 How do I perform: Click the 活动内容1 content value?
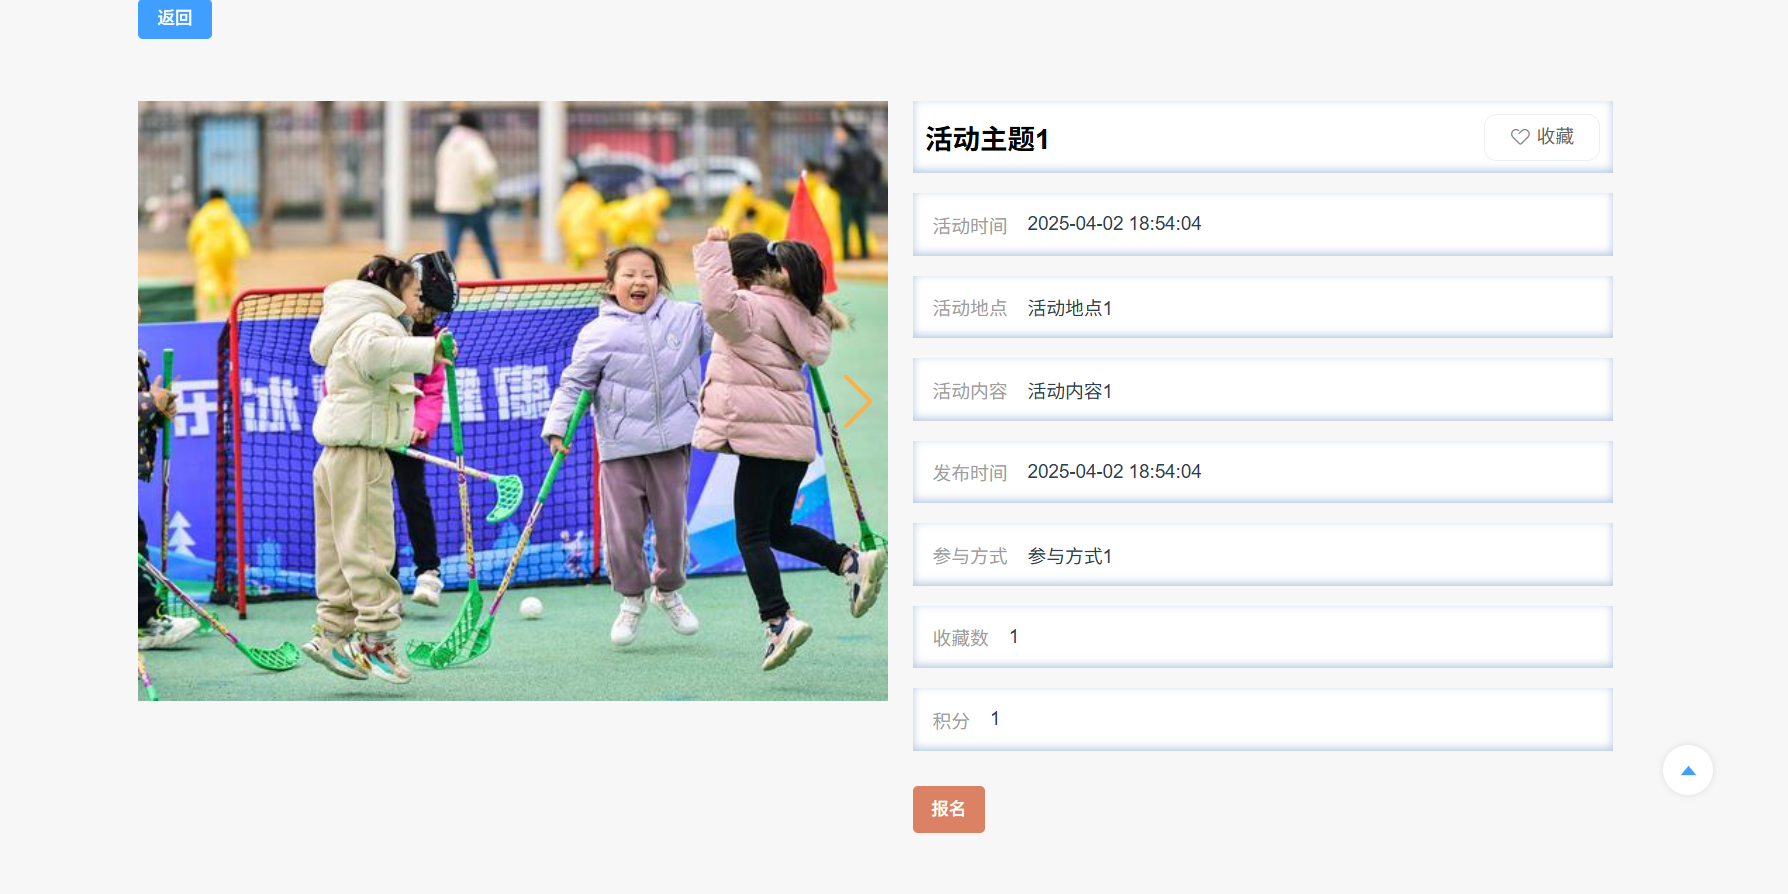pos(1070,391)
